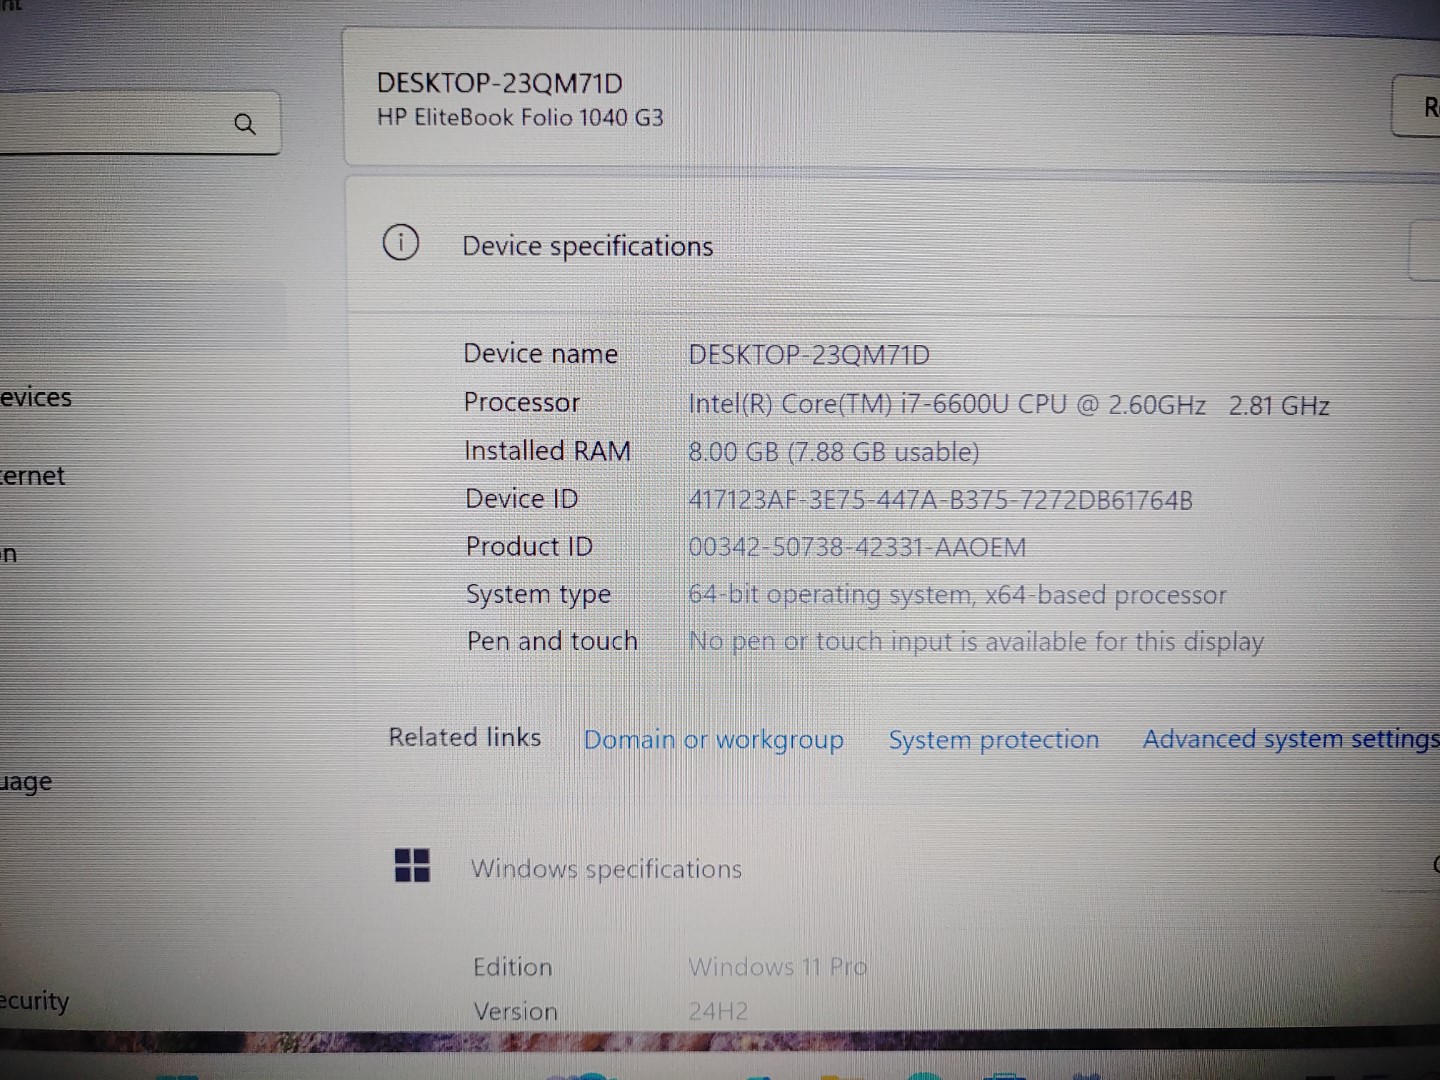Image resolution: width=1440 pixels, height=1080 pixels.
Task: Click the 64-bit operating system value
Action: coord(957,595)
